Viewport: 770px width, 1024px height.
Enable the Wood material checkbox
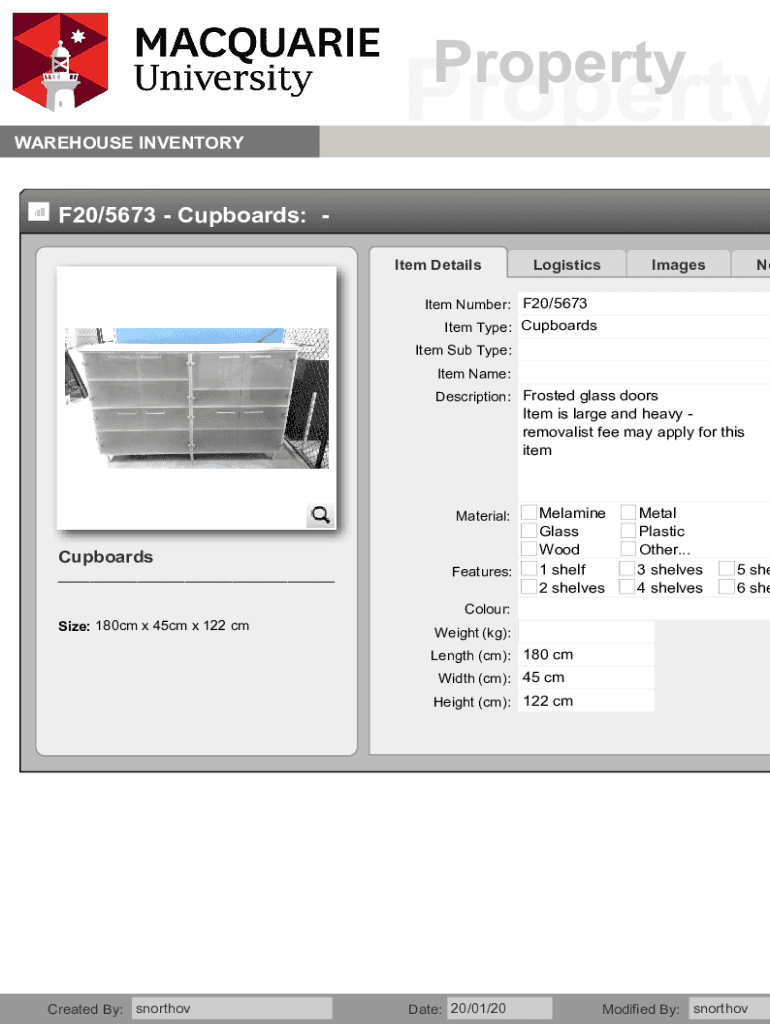[528, 549]
